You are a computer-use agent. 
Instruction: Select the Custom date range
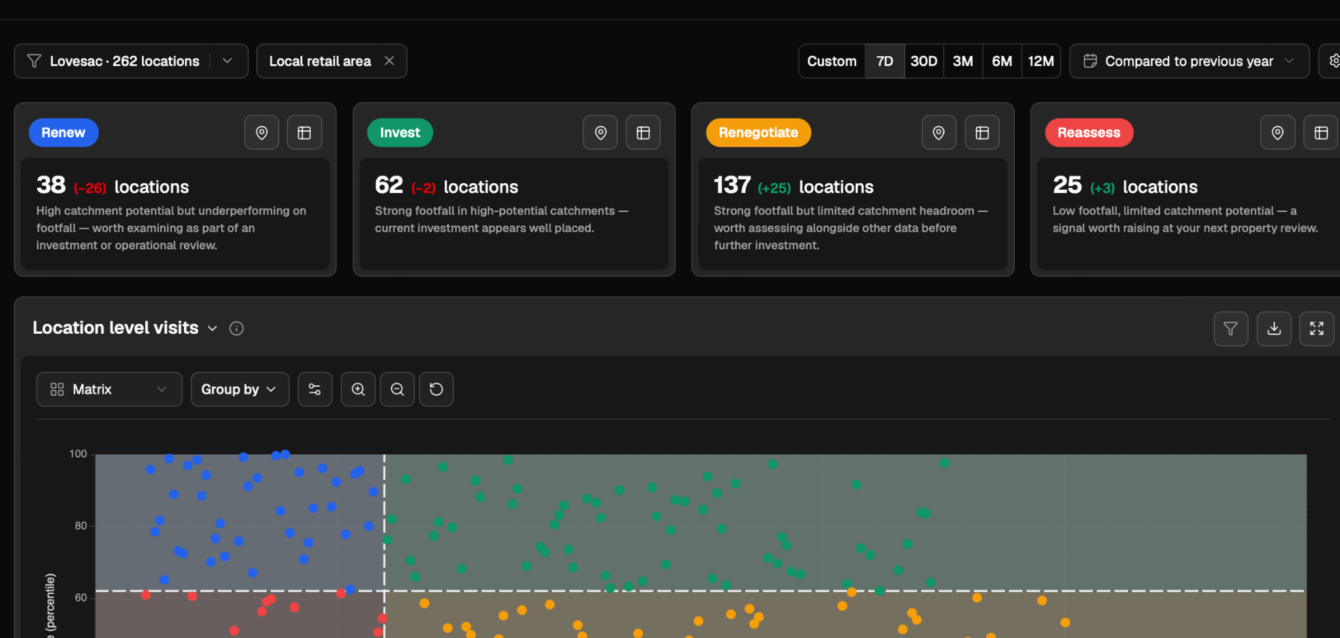(x=832, y=61)
